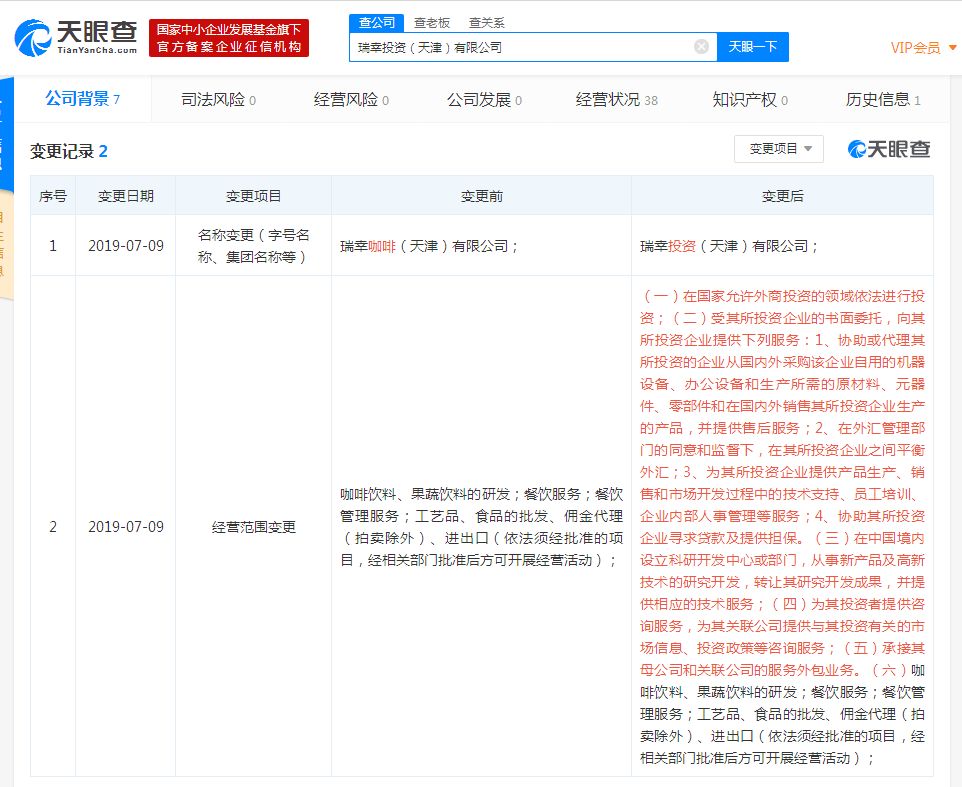Open the 公司背景 tab
This screenshot has width=962, height=787.
click(82, 99)
